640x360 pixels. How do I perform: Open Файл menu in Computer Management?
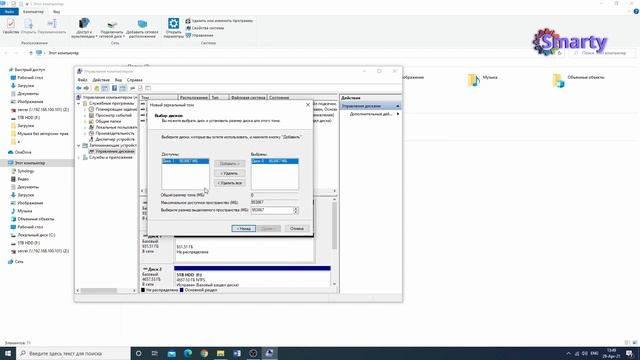point(82,80)
